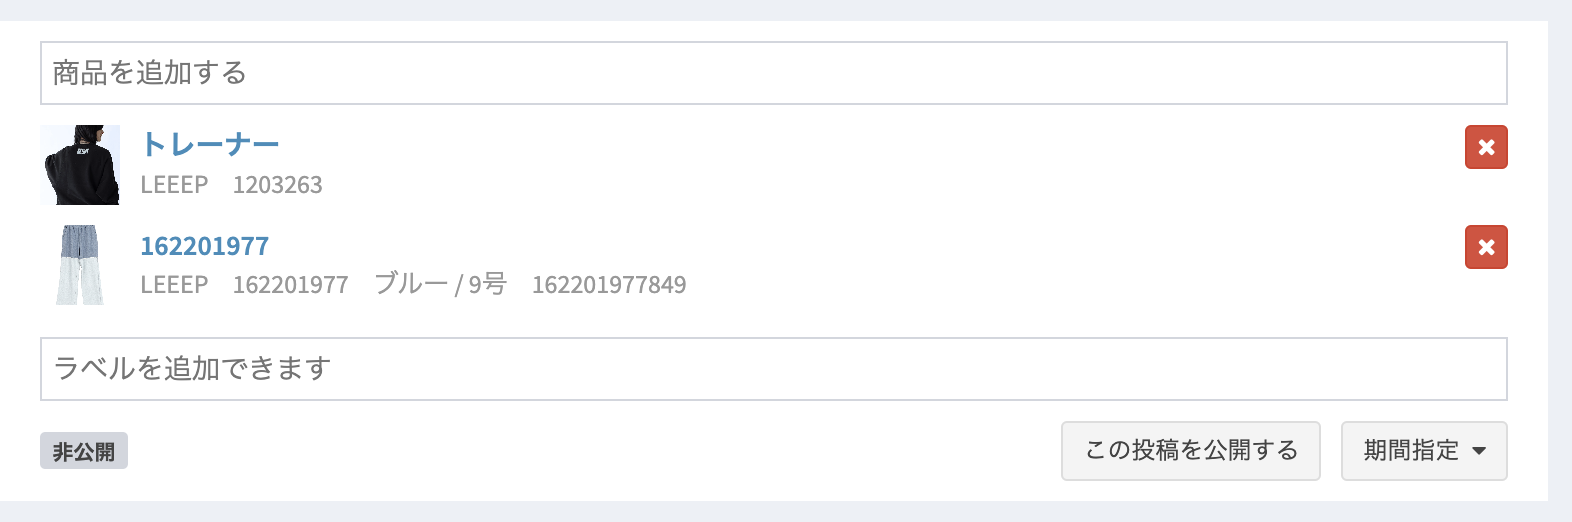1572x522 pixels.
Task: Focus the 商品を追加する input field
Action: (x=773, y=73)
